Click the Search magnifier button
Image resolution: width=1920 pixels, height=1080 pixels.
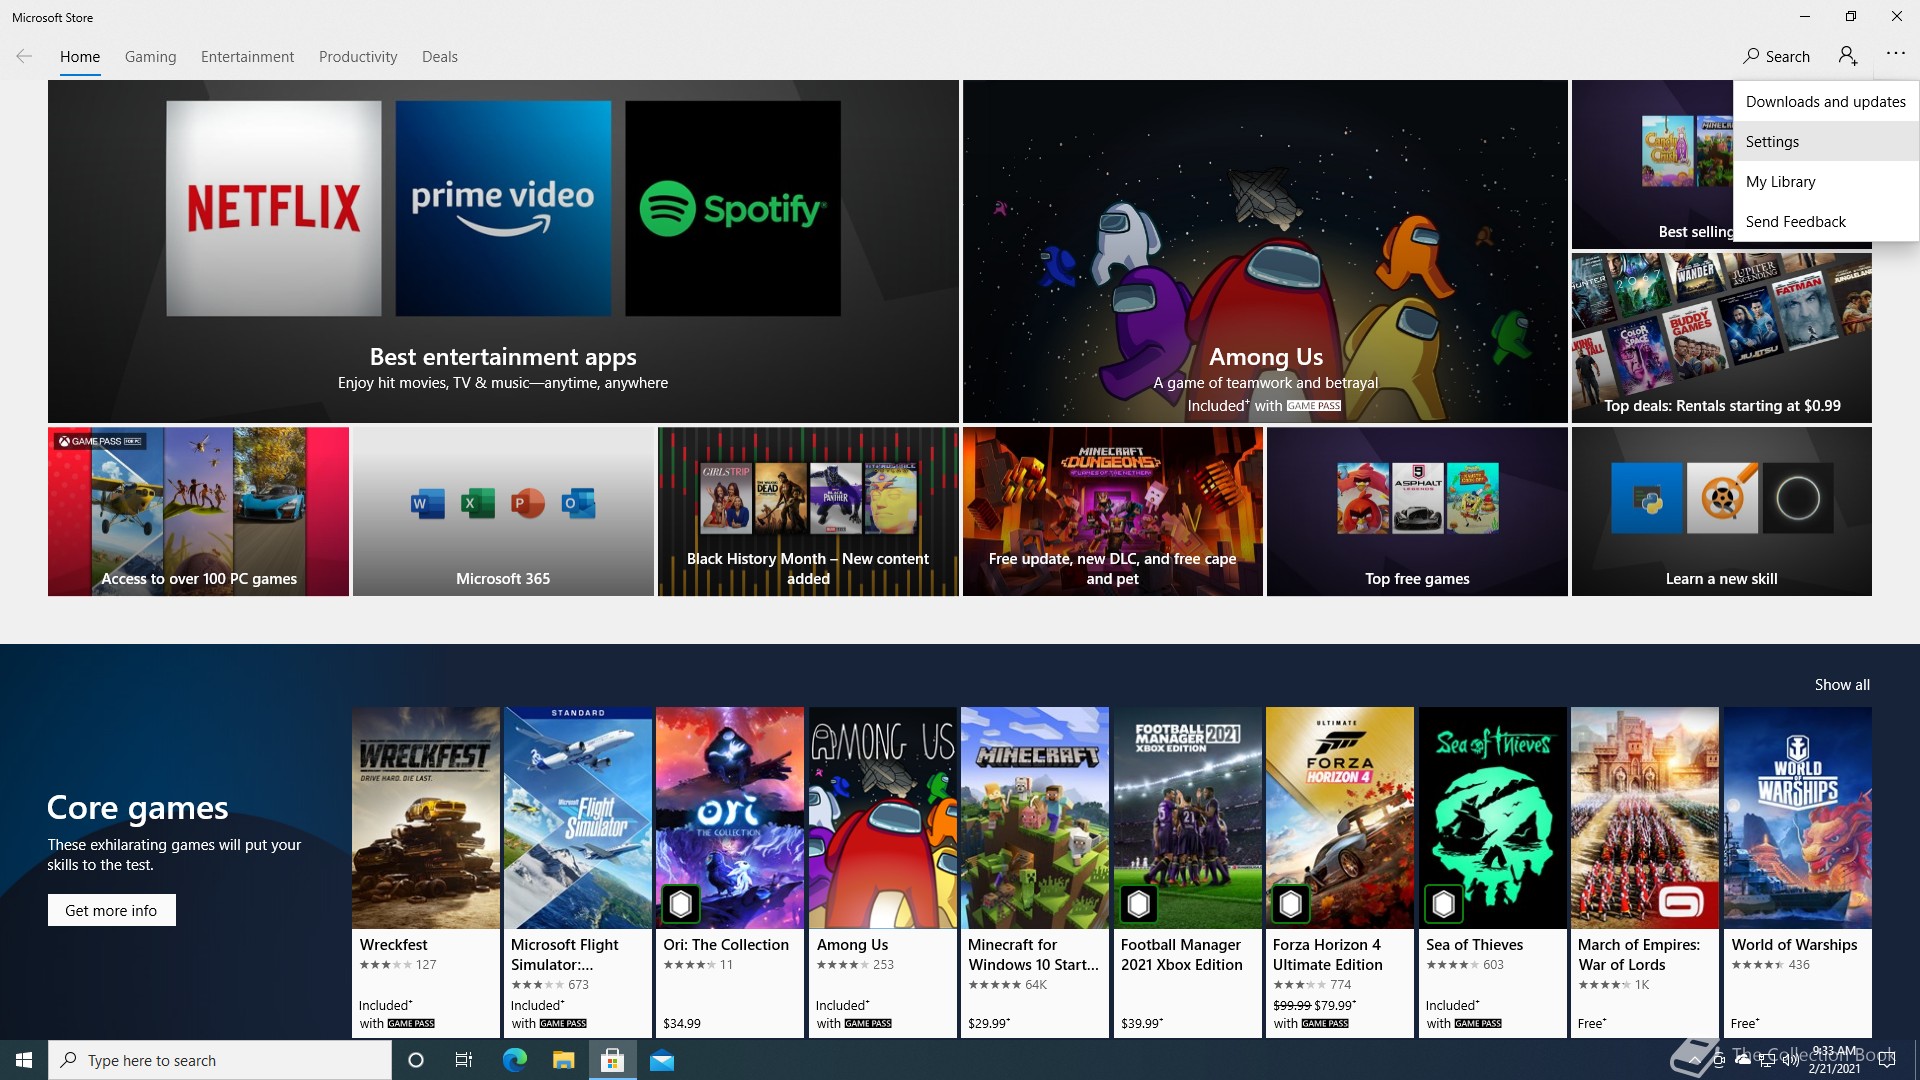tap(1776, 57)
